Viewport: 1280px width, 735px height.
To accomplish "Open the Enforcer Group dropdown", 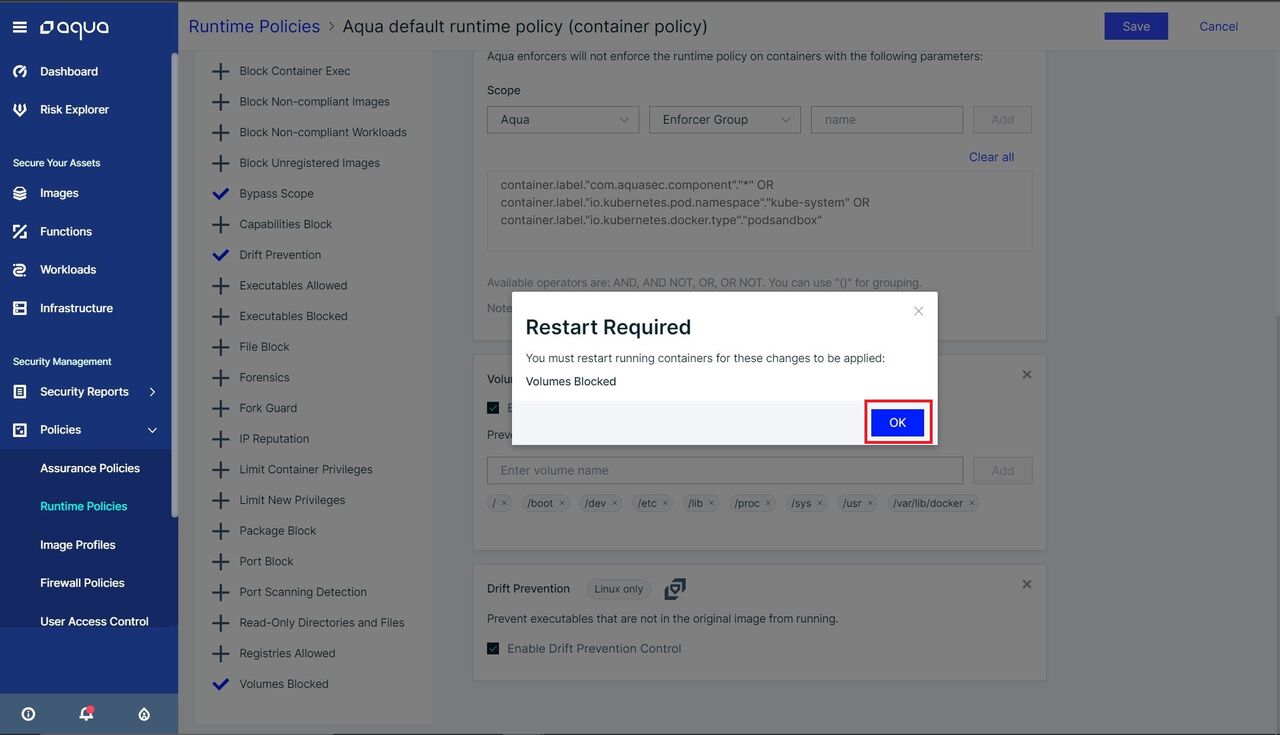I will click(x=725, y=120).
